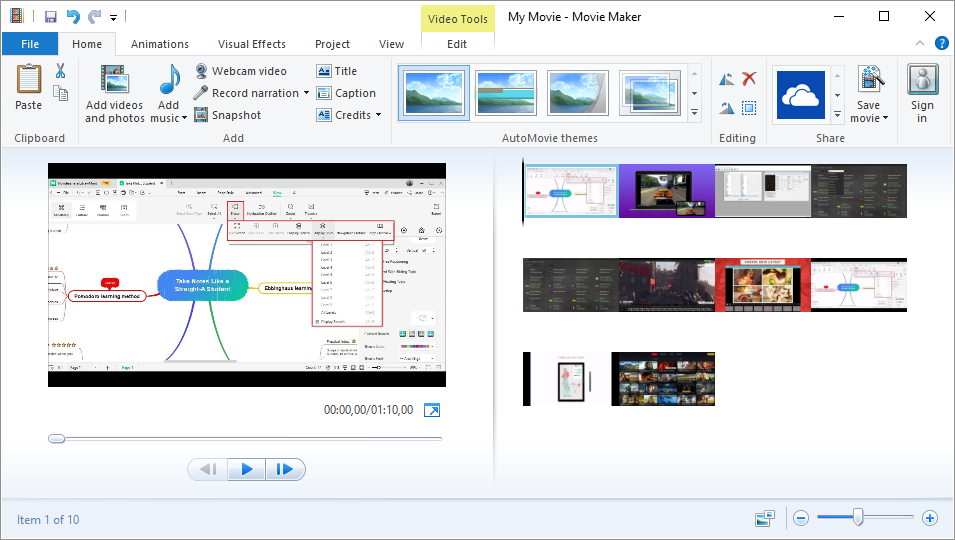955x540 pixels.
Task: Expand the AutoMovie themes gallery
Action: click(694, 112)
